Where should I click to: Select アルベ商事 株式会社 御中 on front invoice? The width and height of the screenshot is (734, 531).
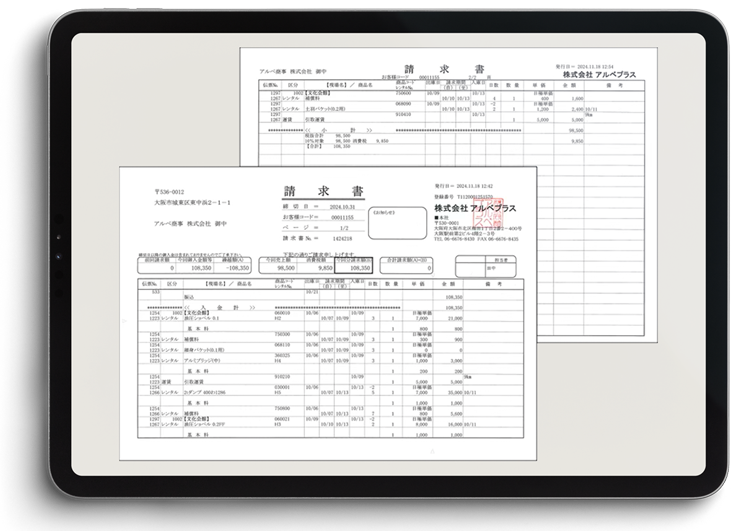[x=190, y=224]
